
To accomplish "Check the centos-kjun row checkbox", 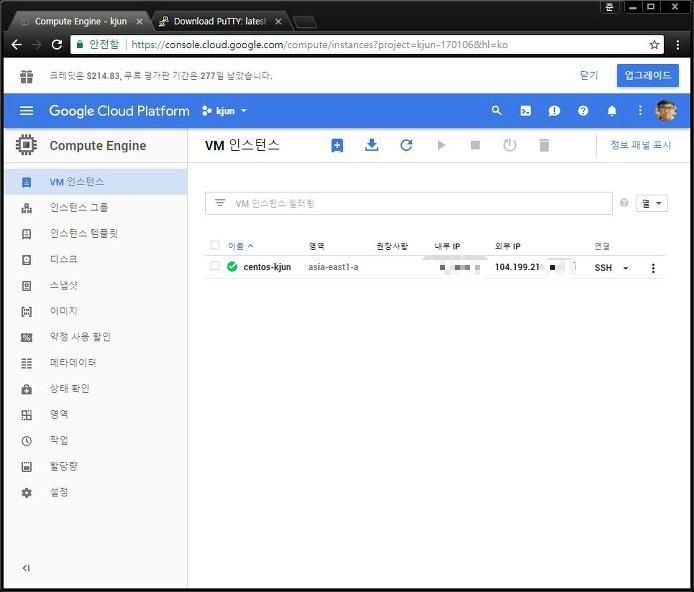I will (215, 266).
